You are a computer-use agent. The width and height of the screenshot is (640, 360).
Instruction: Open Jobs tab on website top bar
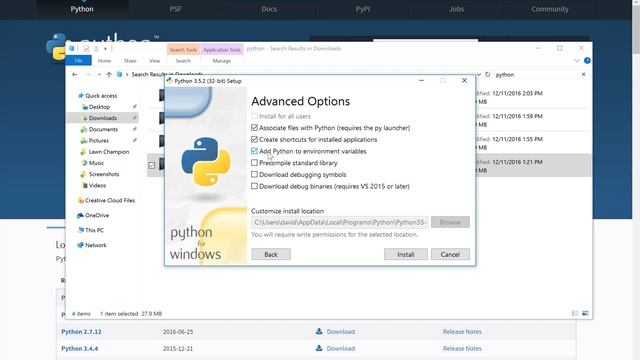(456, 9)
